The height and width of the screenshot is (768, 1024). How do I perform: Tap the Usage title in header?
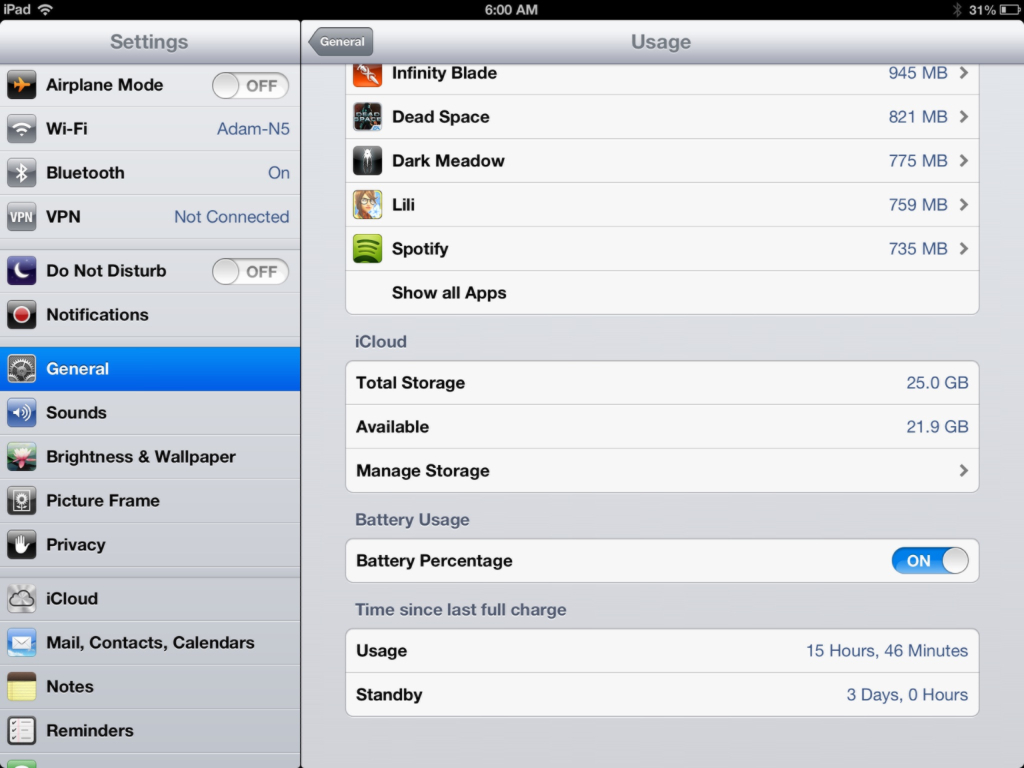(x=661, y=42)
